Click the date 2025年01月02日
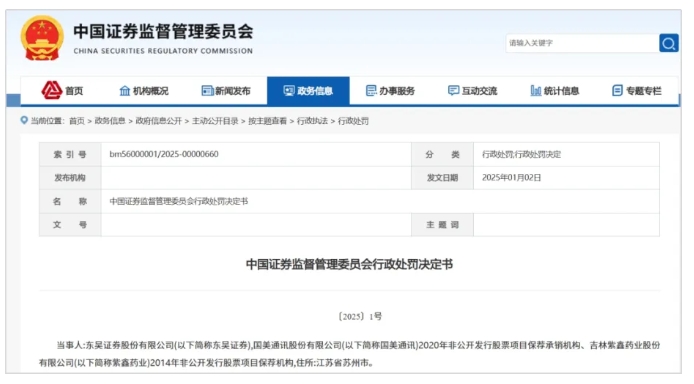 pyautogui.click(x=511, y=177)
